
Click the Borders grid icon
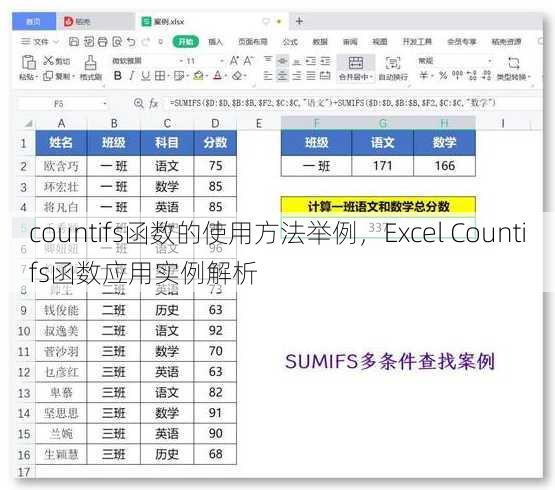pyautogui.click(x=160, y=75)
